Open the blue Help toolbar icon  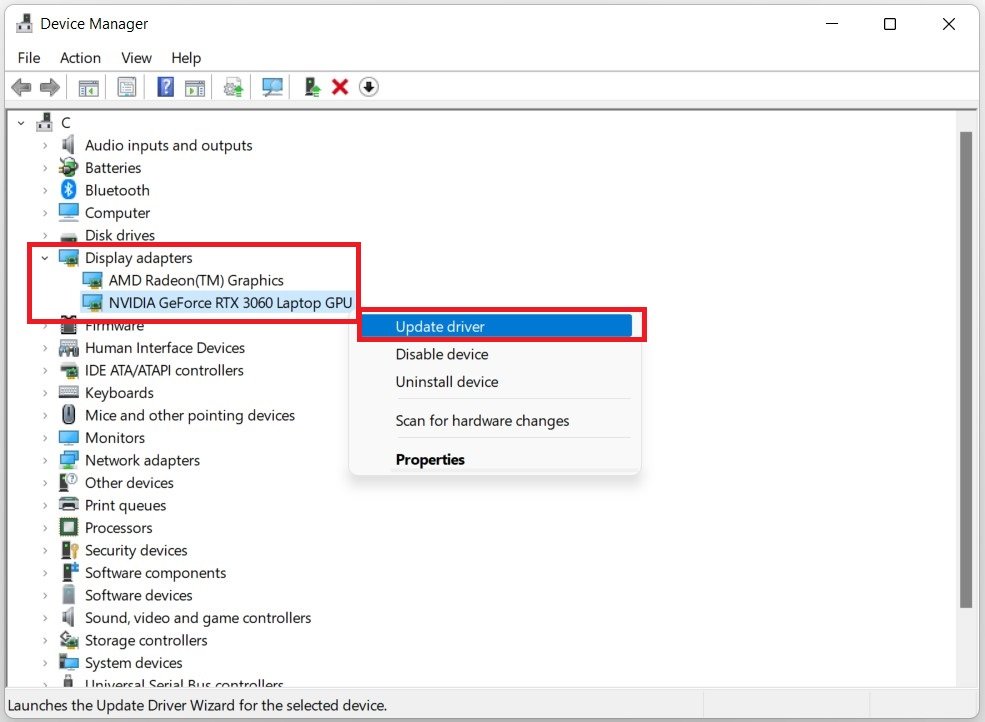(165, 87)
